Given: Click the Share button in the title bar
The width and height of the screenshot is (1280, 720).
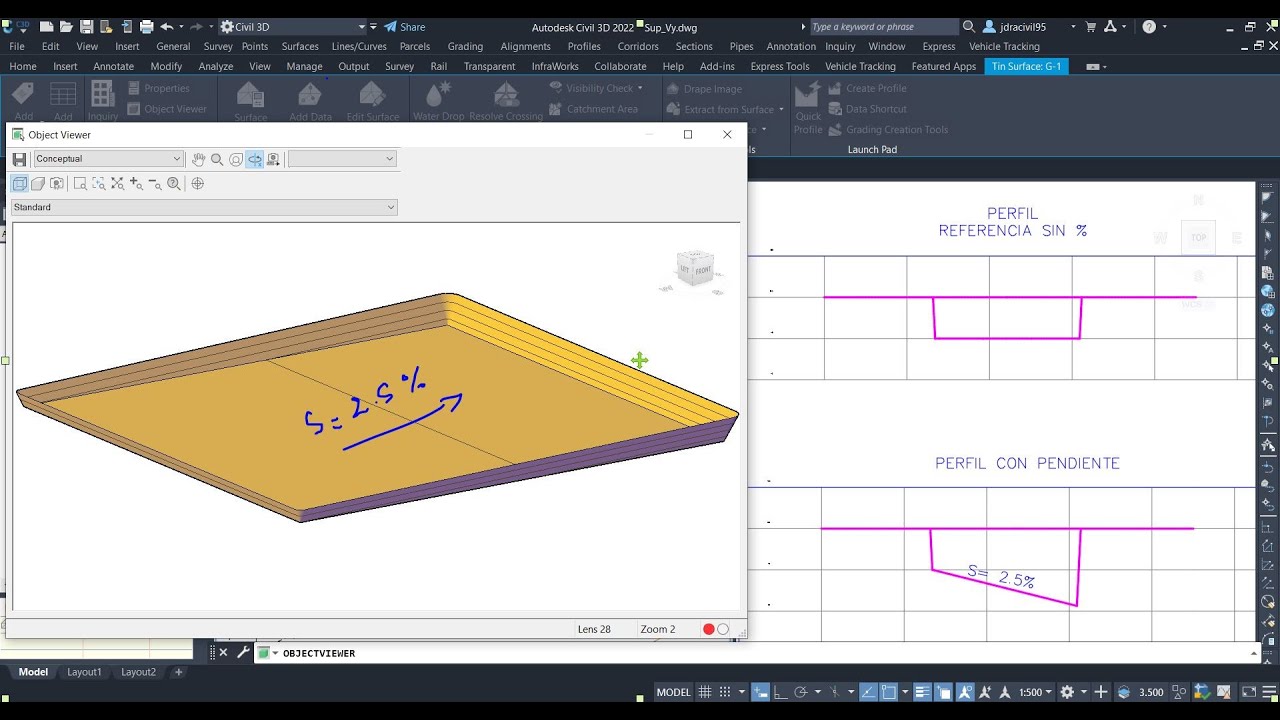Looking at the screenshot, I should [404, 27].
